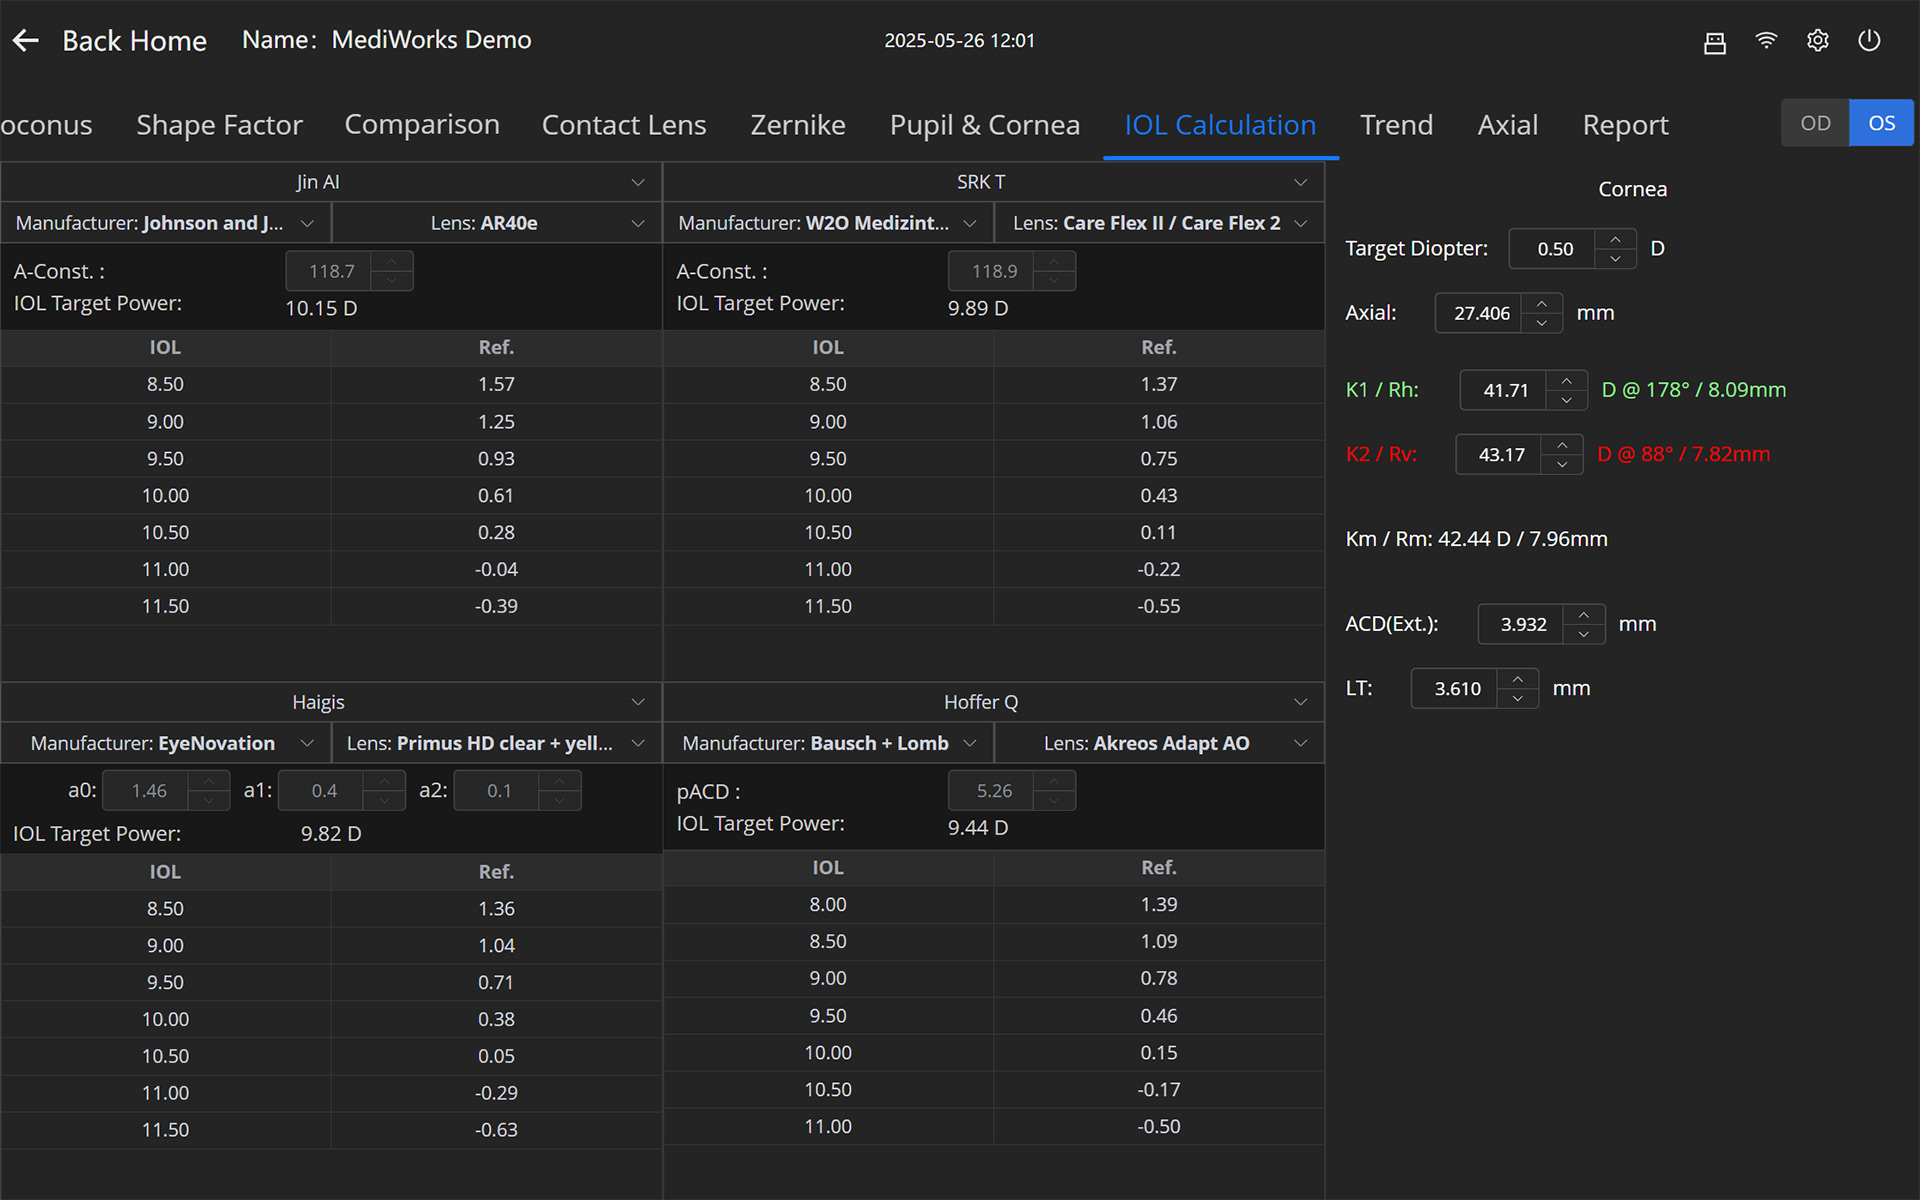Select SRK T row with Ref. 0.11

994,532
